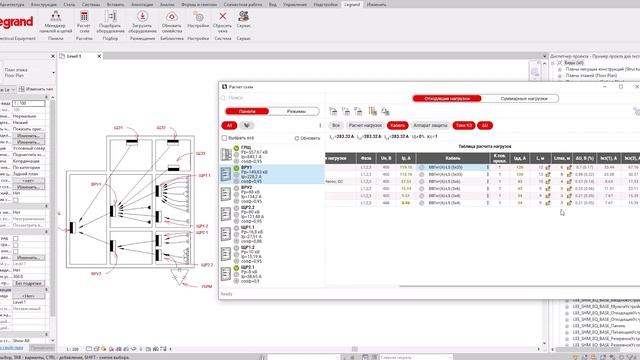Screen dimensions: 640x360
Task: Click ЩР1.1 panel icon in list
Action: (226, 234)
